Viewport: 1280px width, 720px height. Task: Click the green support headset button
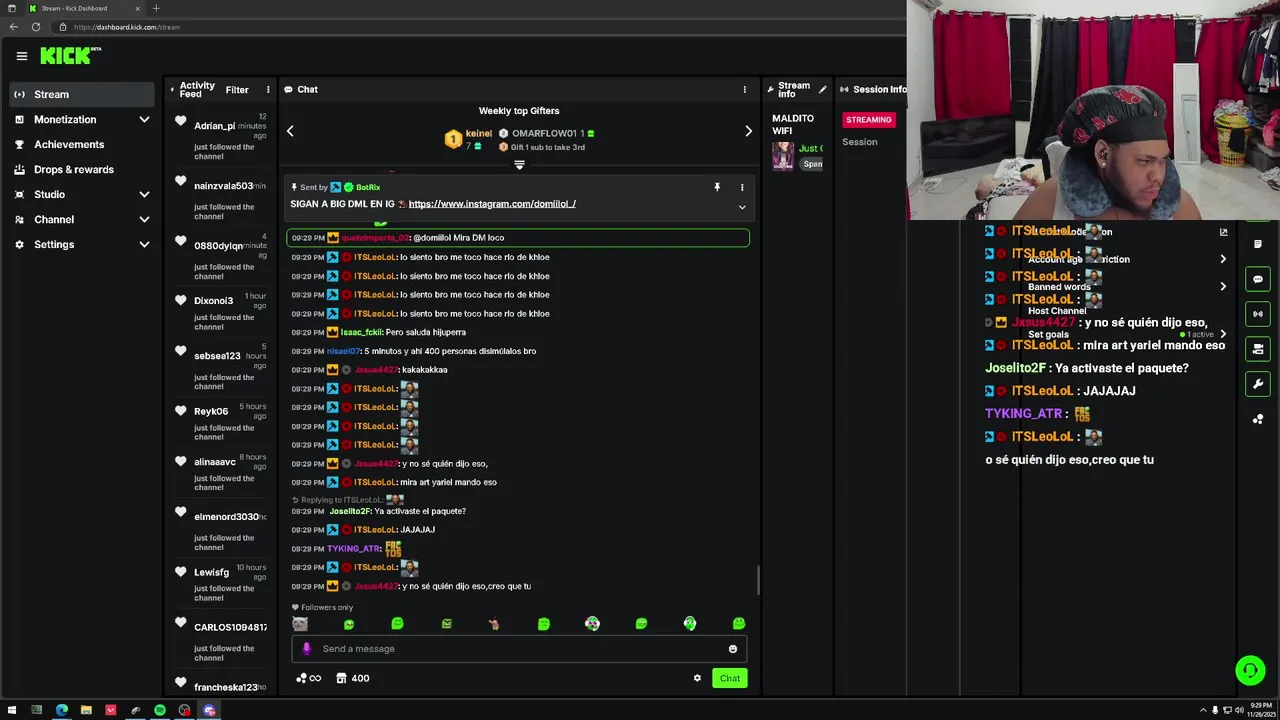pos(1250,670)
